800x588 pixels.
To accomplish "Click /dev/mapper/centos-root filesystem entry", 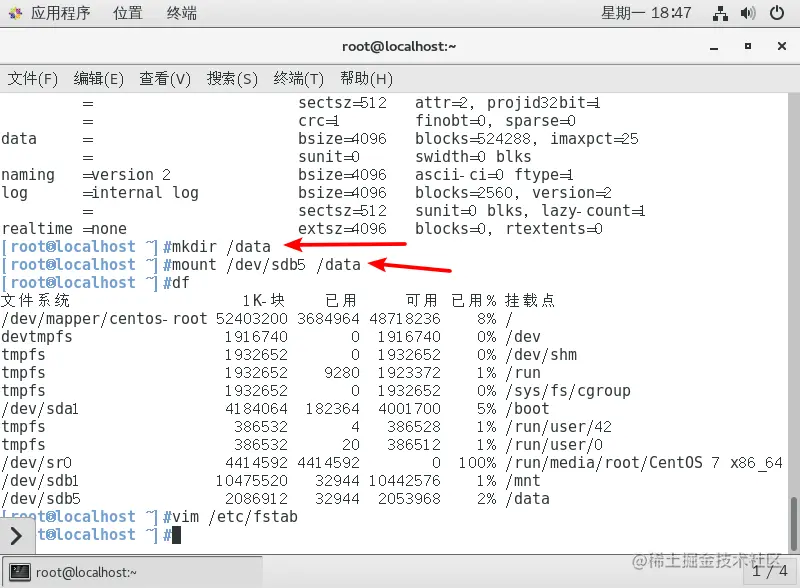I will [x=104, y=319].
